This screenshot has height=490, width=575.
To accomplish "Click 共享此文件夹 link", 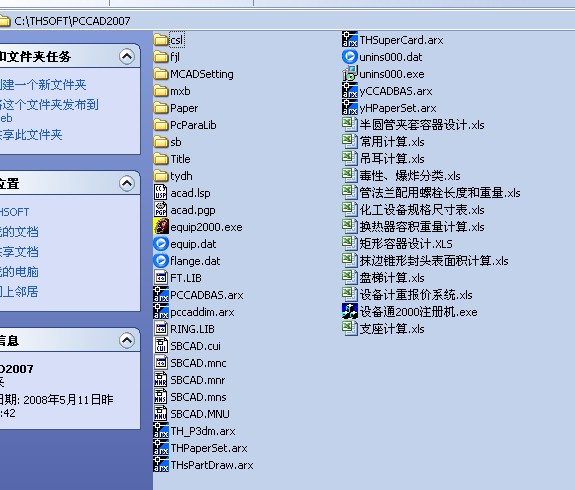I will [31, 135].
